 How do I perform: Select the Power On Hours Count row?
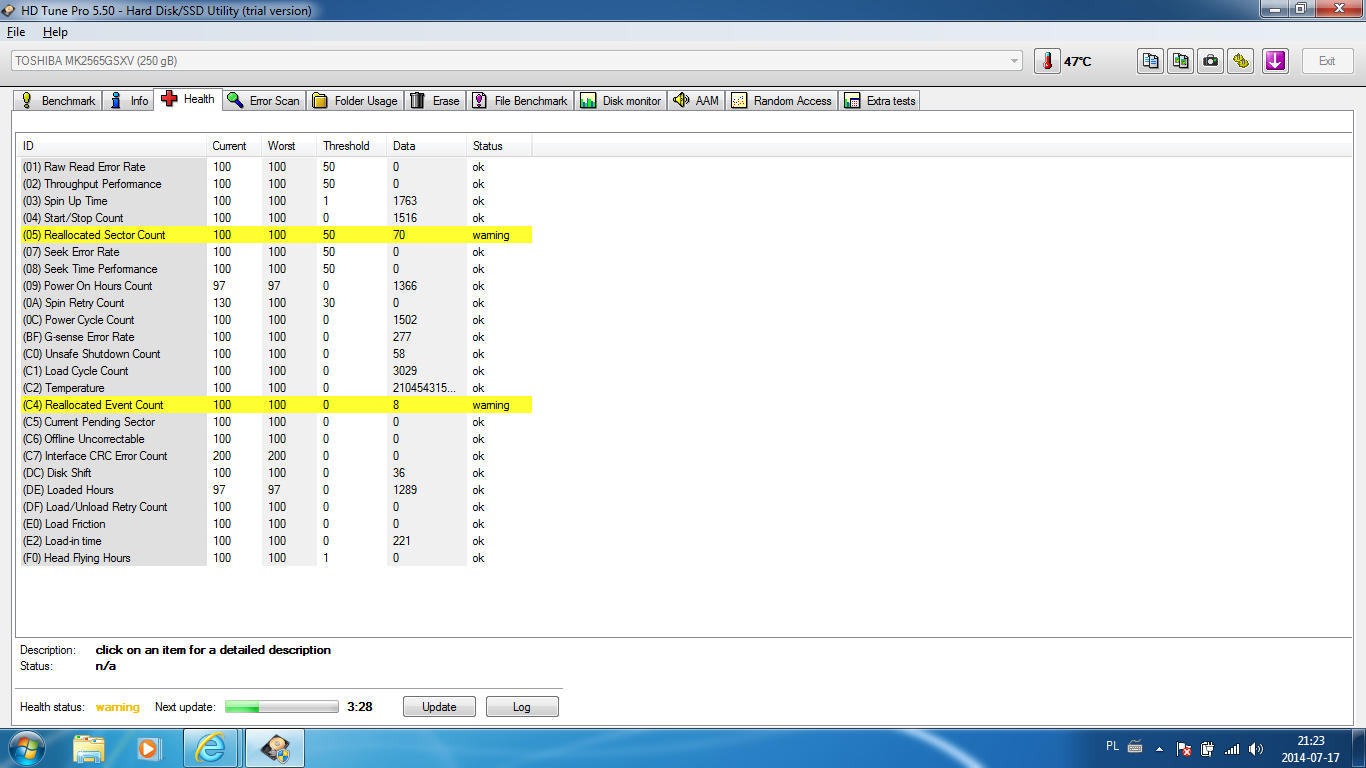pyautogui.click(x=276, y=286)
